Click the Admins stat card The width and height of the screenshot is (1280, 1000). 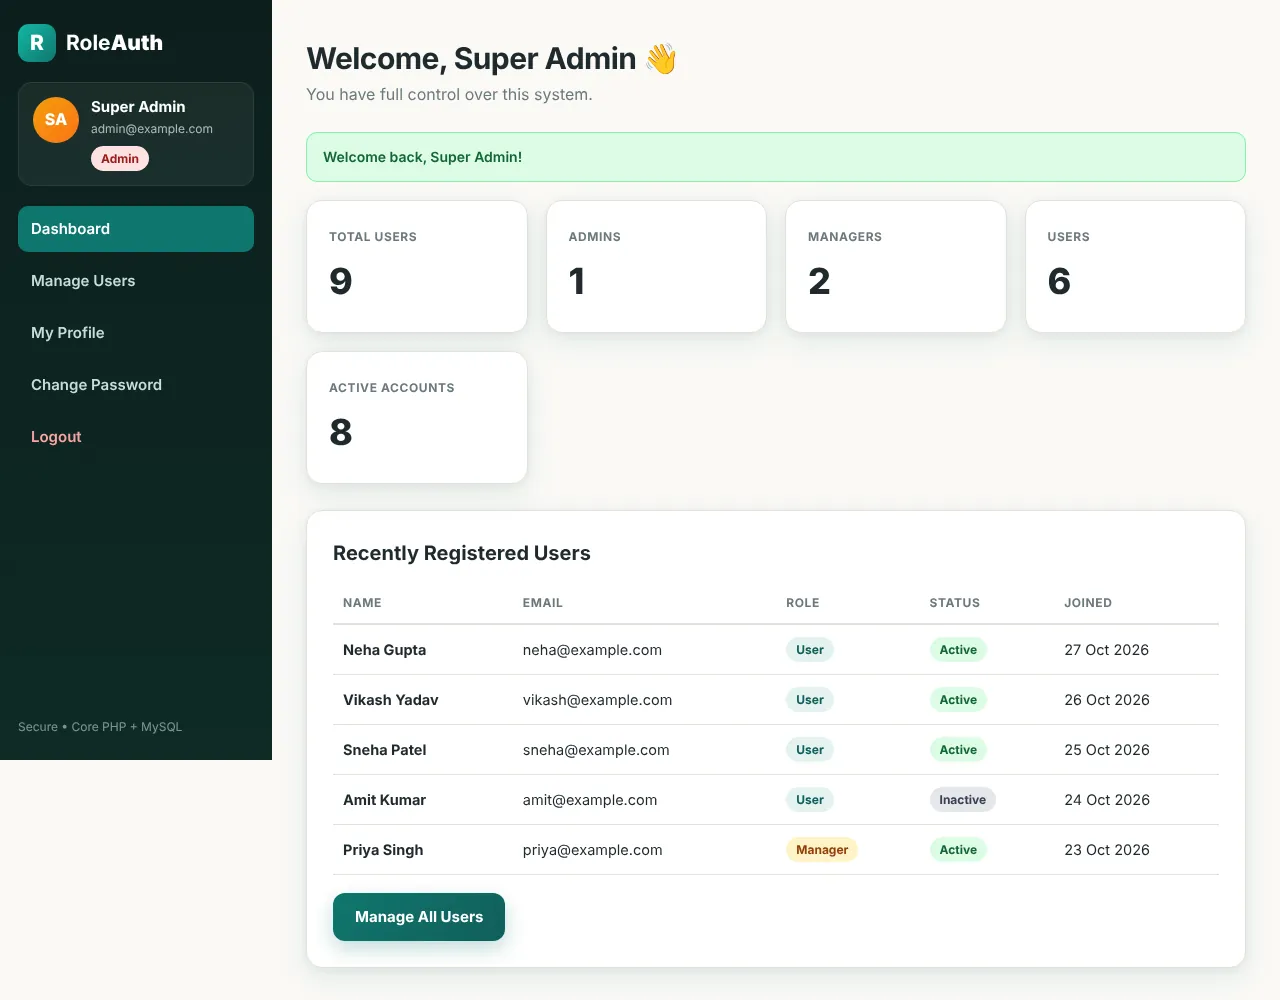point(656,267)
